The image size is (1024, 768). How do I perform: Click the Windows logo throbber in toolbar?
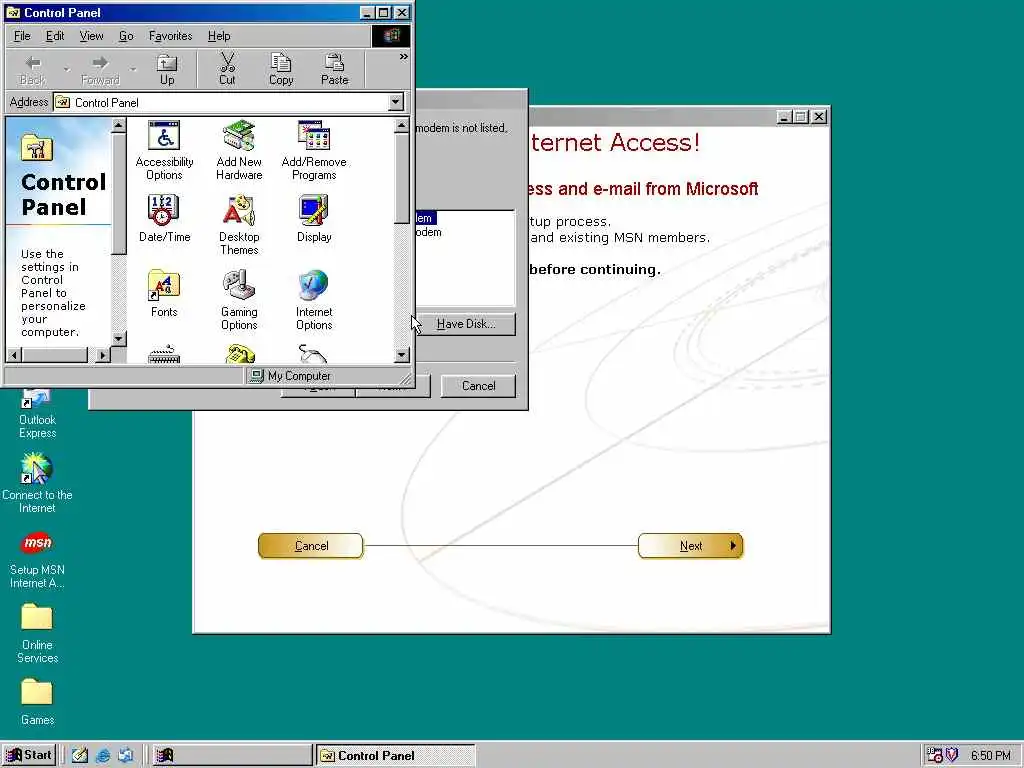click(x=391, y=36)
